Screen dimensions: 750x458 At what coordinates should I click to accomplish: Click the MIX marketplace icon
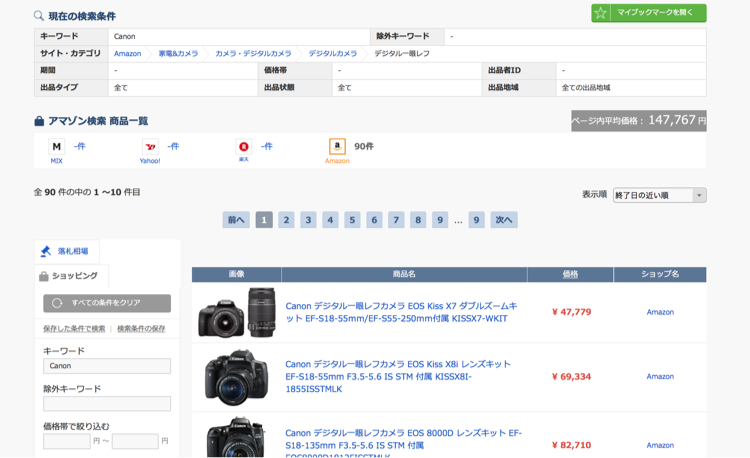coord(57,147)
